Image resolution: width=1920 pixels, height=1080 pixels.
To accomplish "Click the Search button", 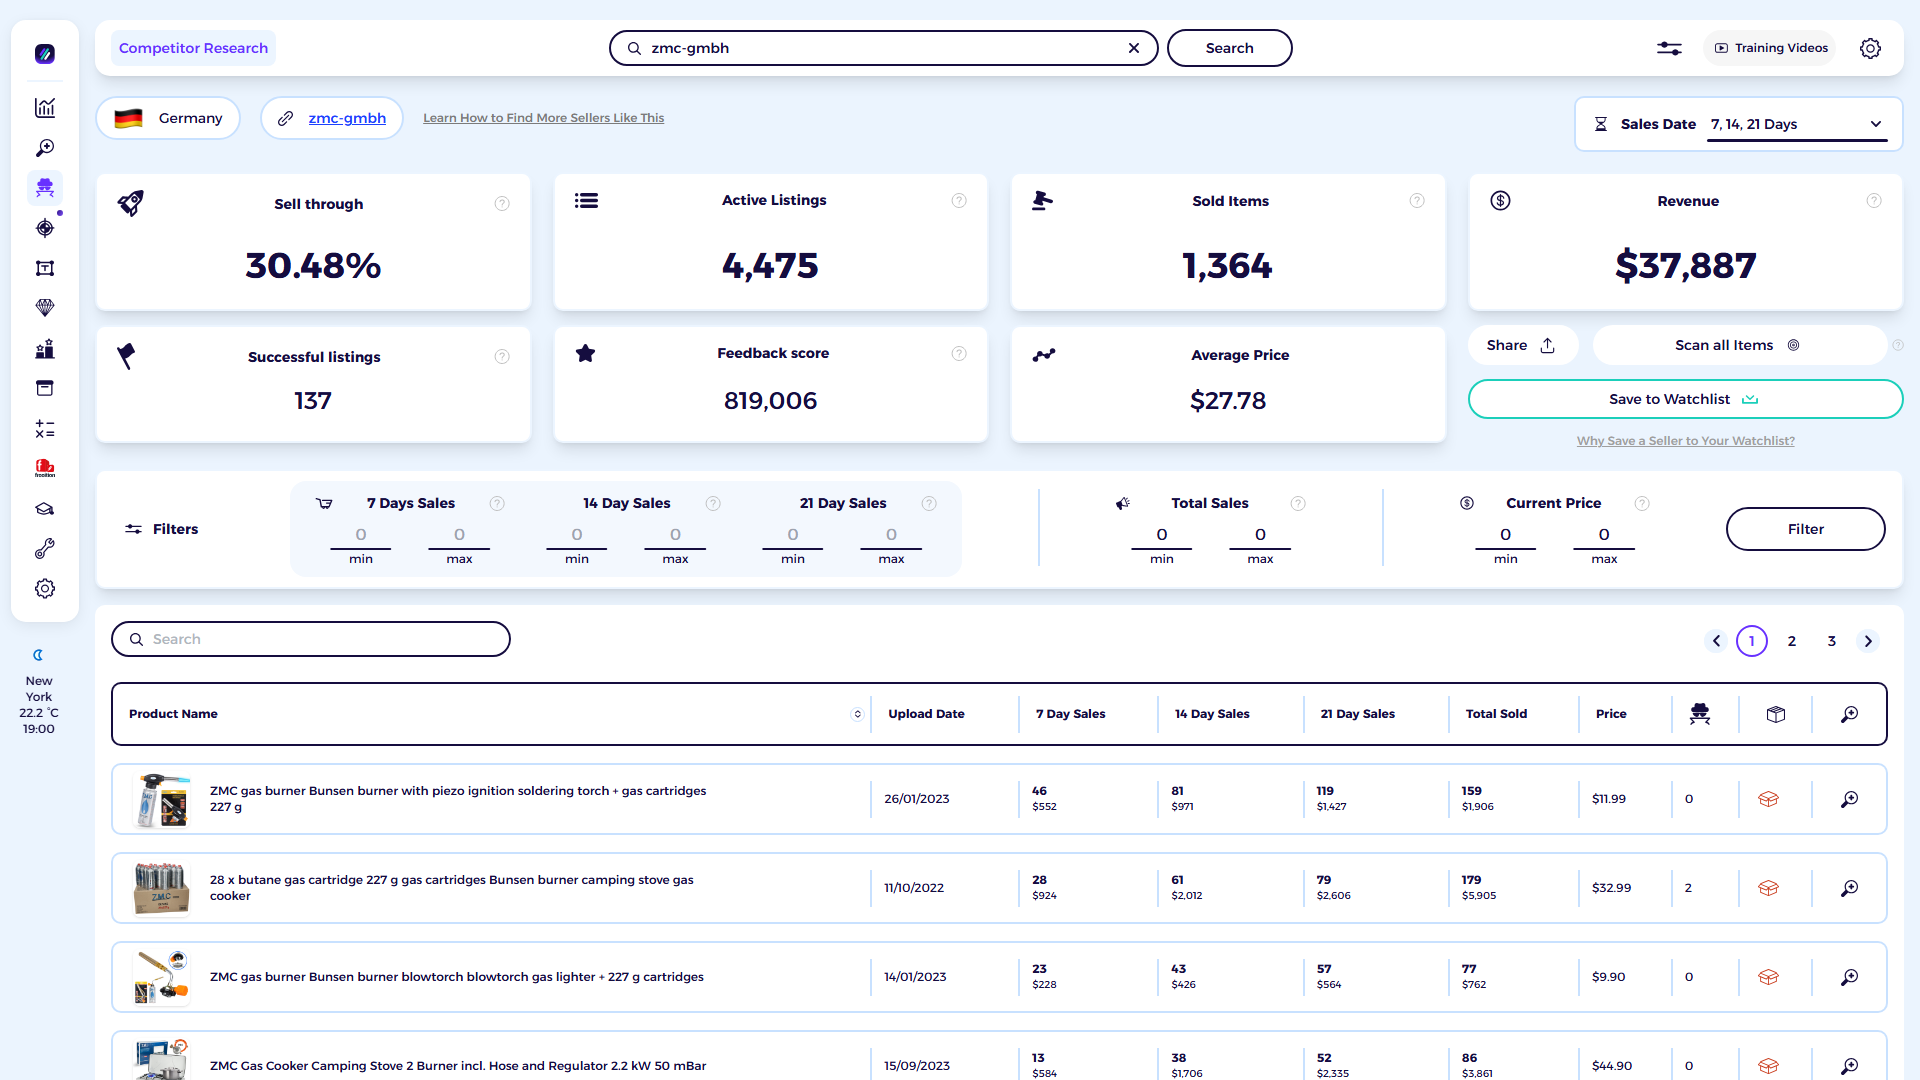I will tap(1229, 48).
